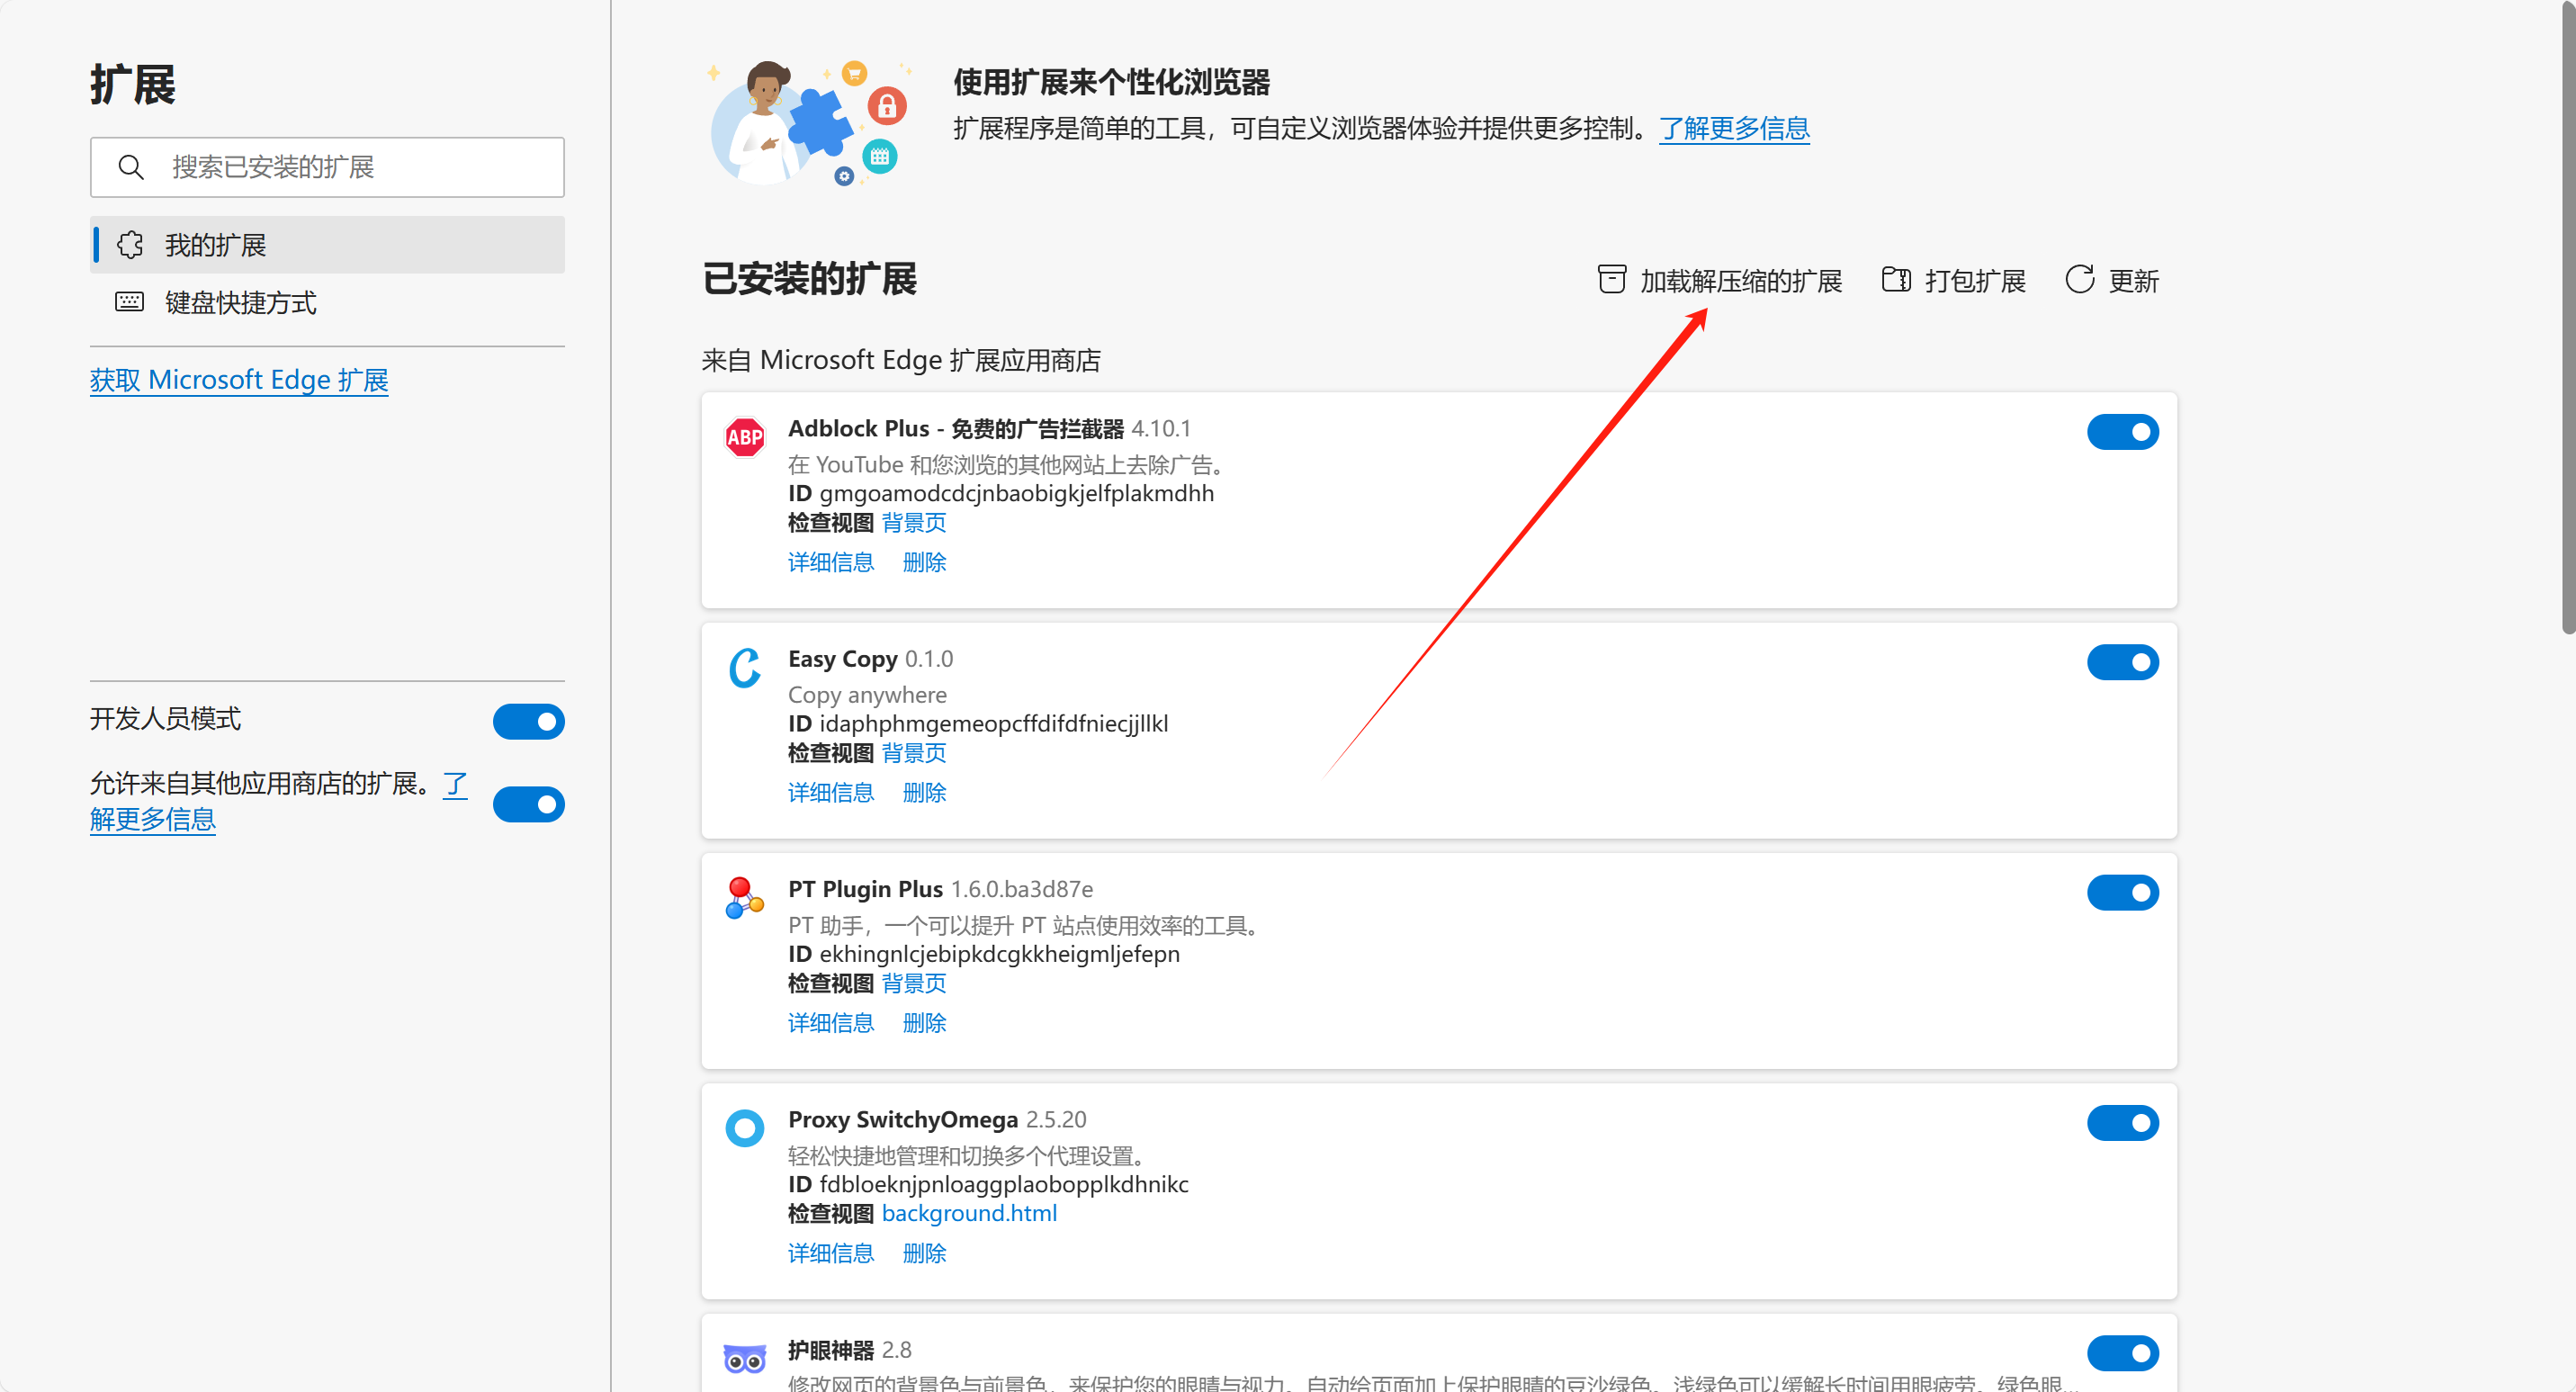Click the Adblock Plus ABP icon

tap(745, 437)
